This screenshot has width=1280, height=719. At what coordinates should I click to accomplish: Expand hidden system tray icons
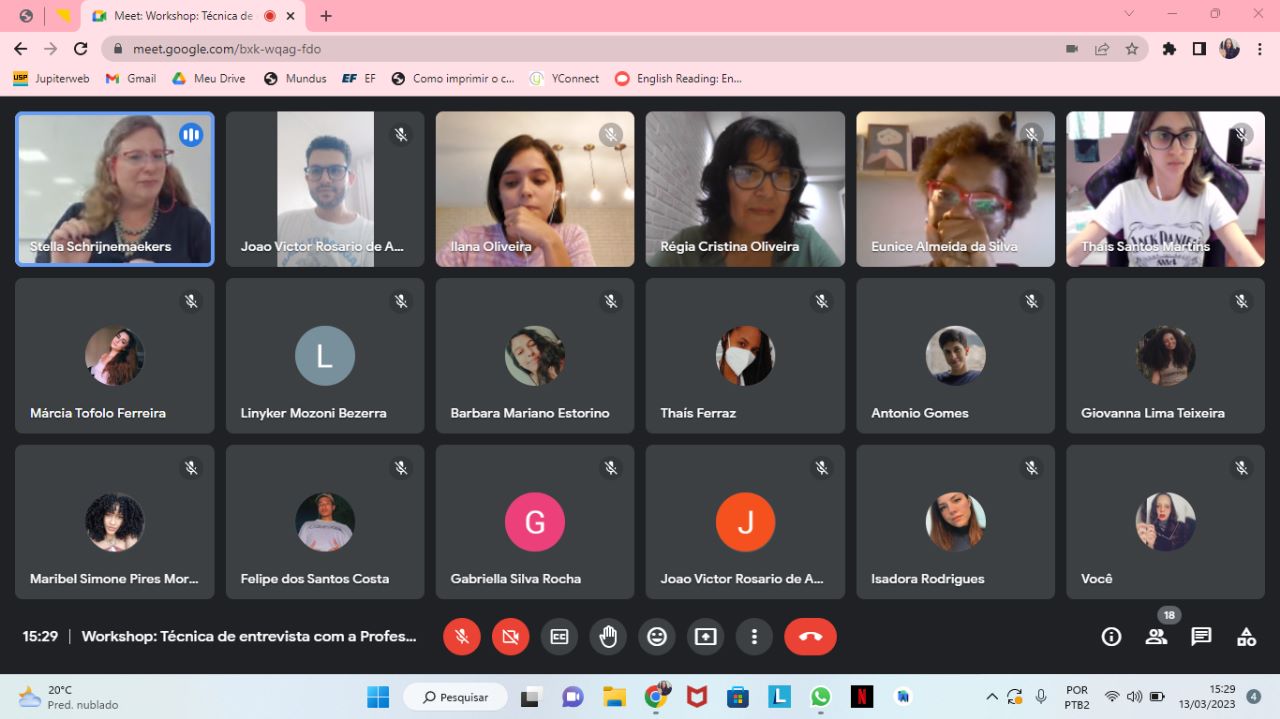(992, 697)
